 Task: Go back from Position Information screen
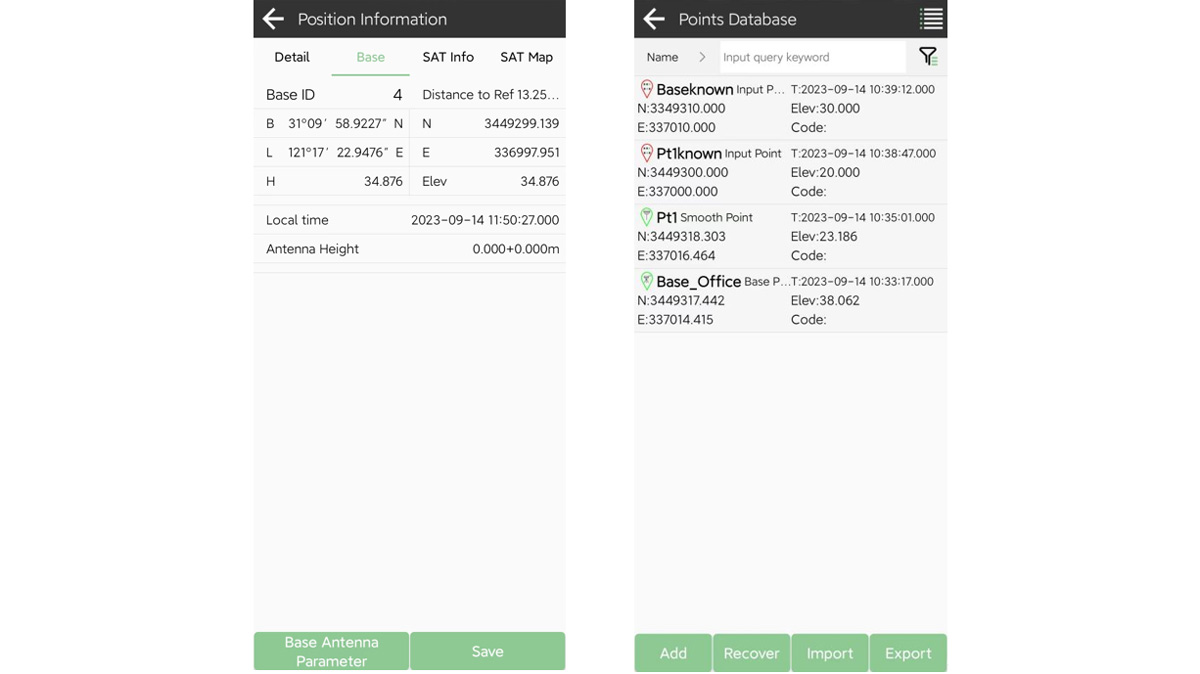(x=273, y=19)
